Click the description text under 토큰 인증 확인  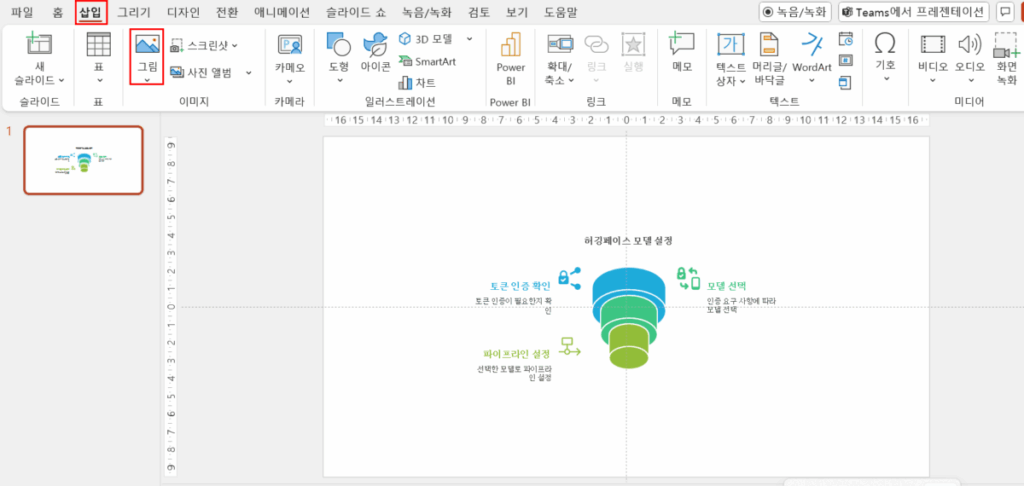click(514, 306)
